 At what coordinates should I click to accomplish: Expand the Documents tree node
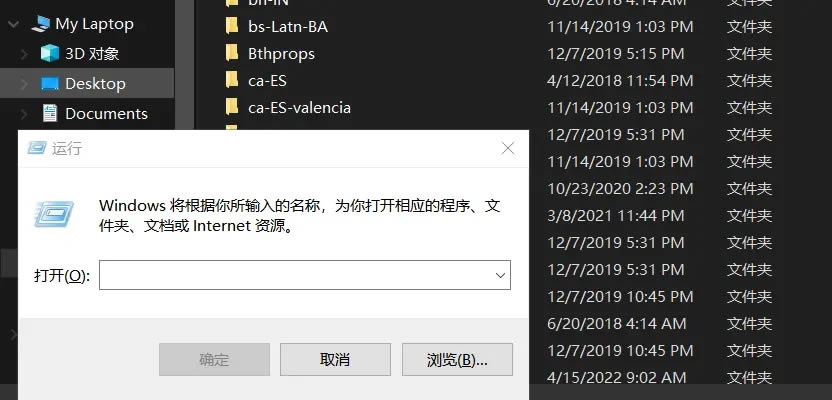(x=24, y=114)
